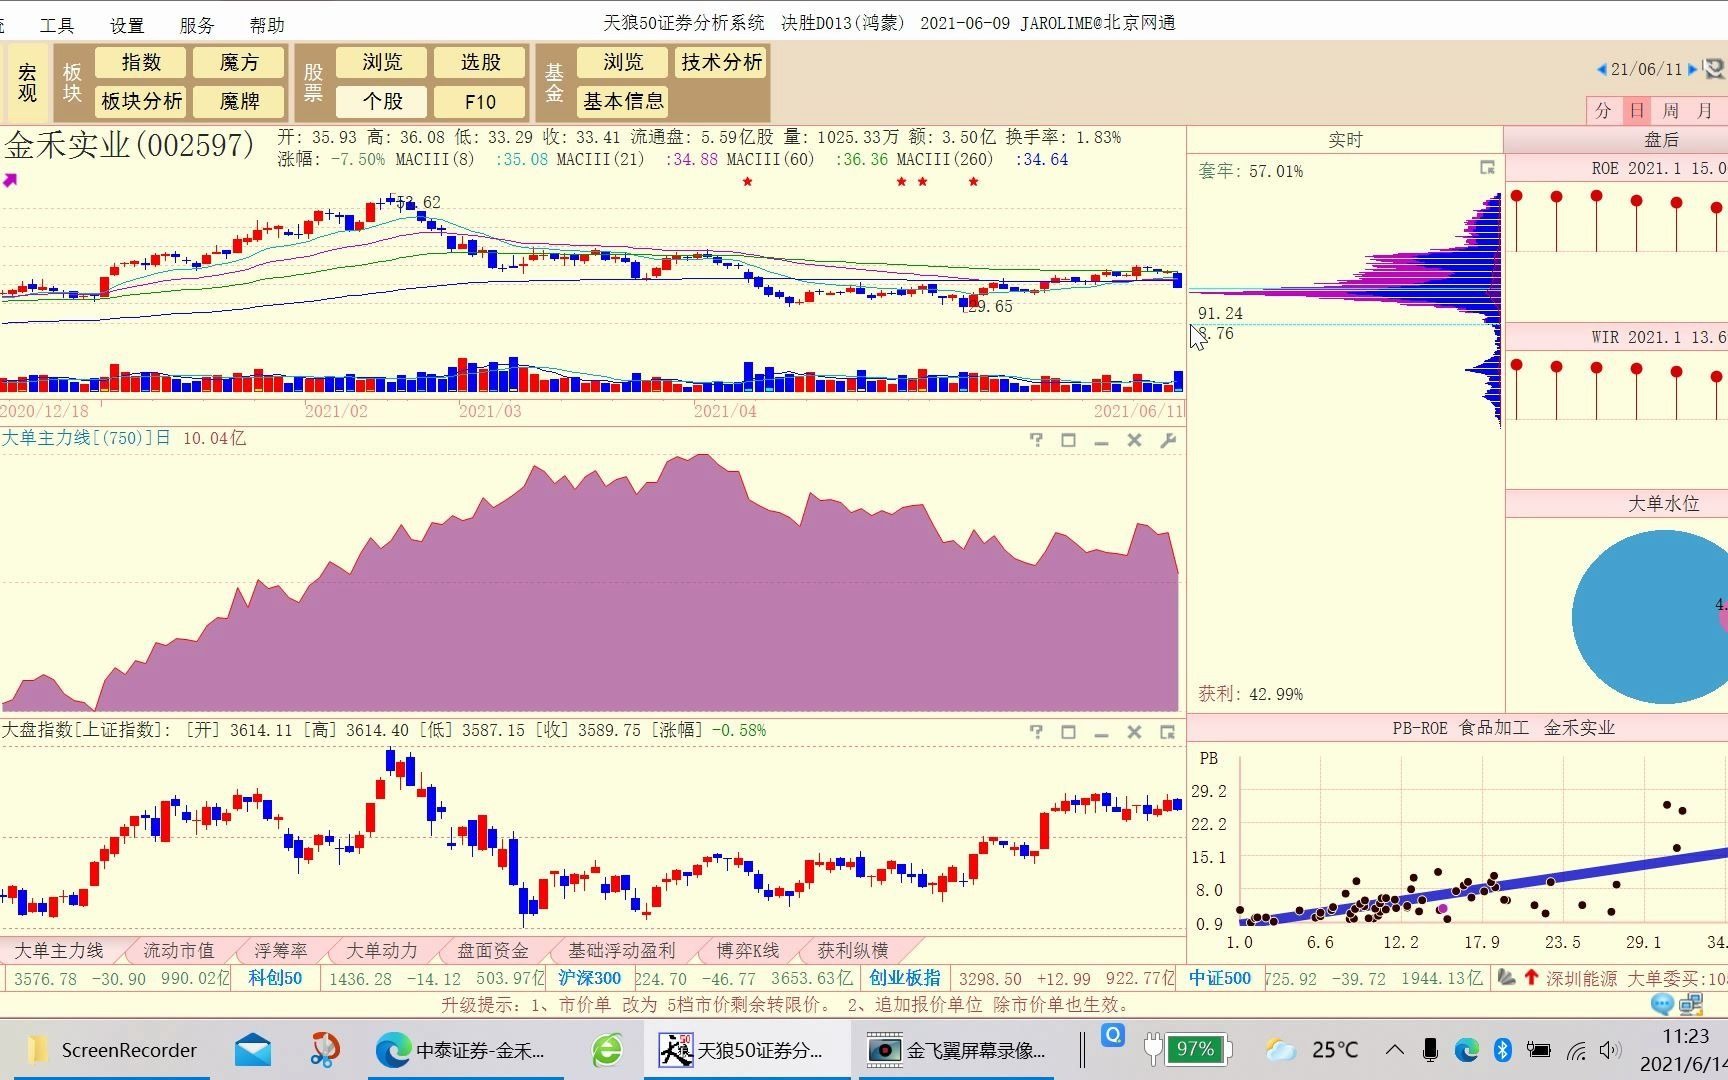Switch to 分 minute chart period
Image resolution: width=1728 pixels, height=1080 pixels.
[1603, 110]
